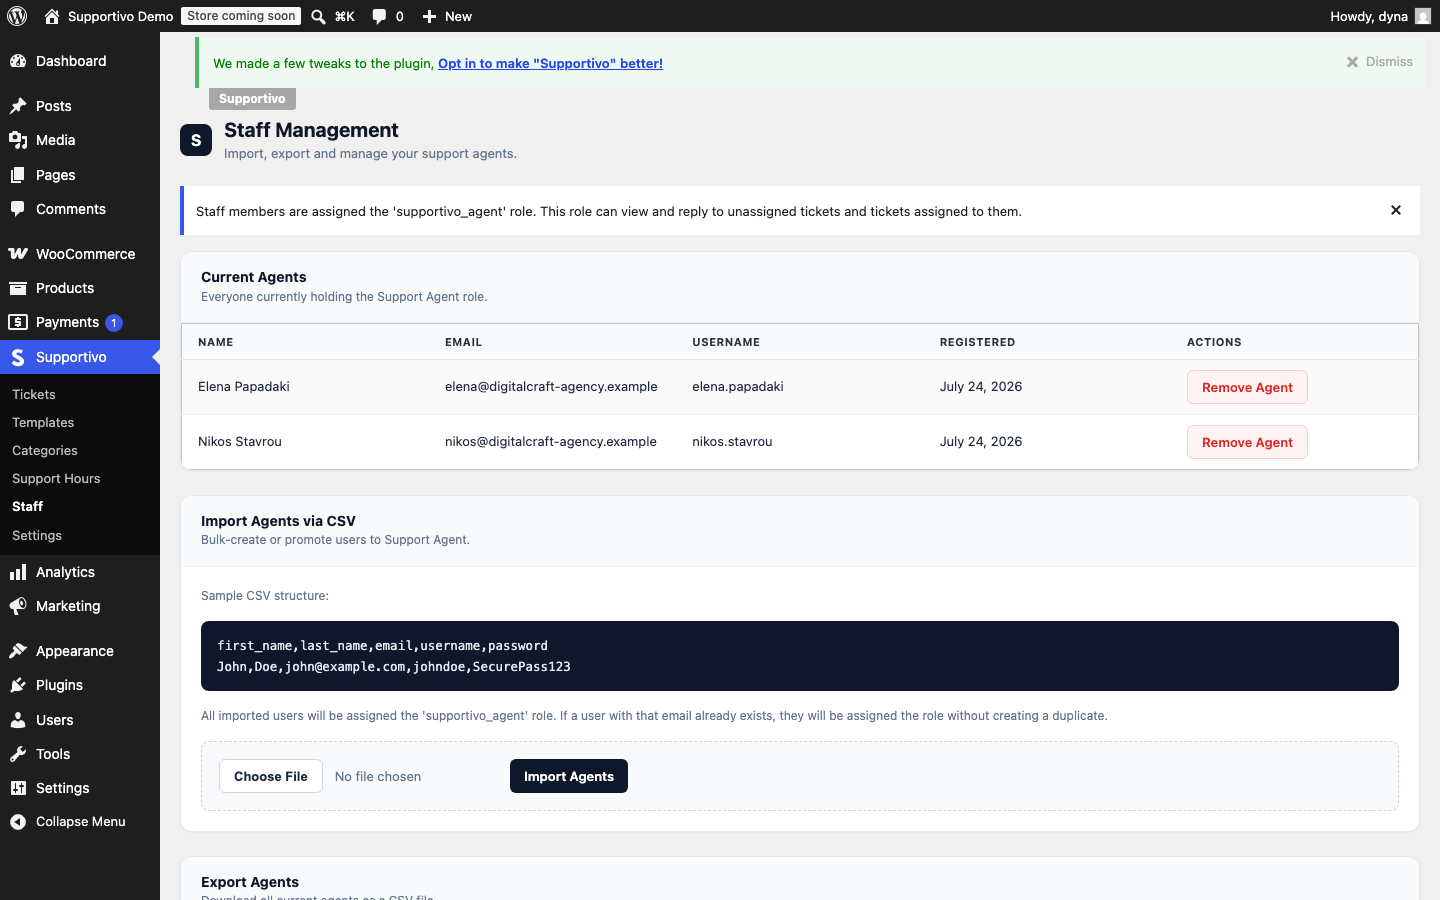Open the WooCommerce menu label
This screenshot has width=1440, height=900.
coord(86,254)
